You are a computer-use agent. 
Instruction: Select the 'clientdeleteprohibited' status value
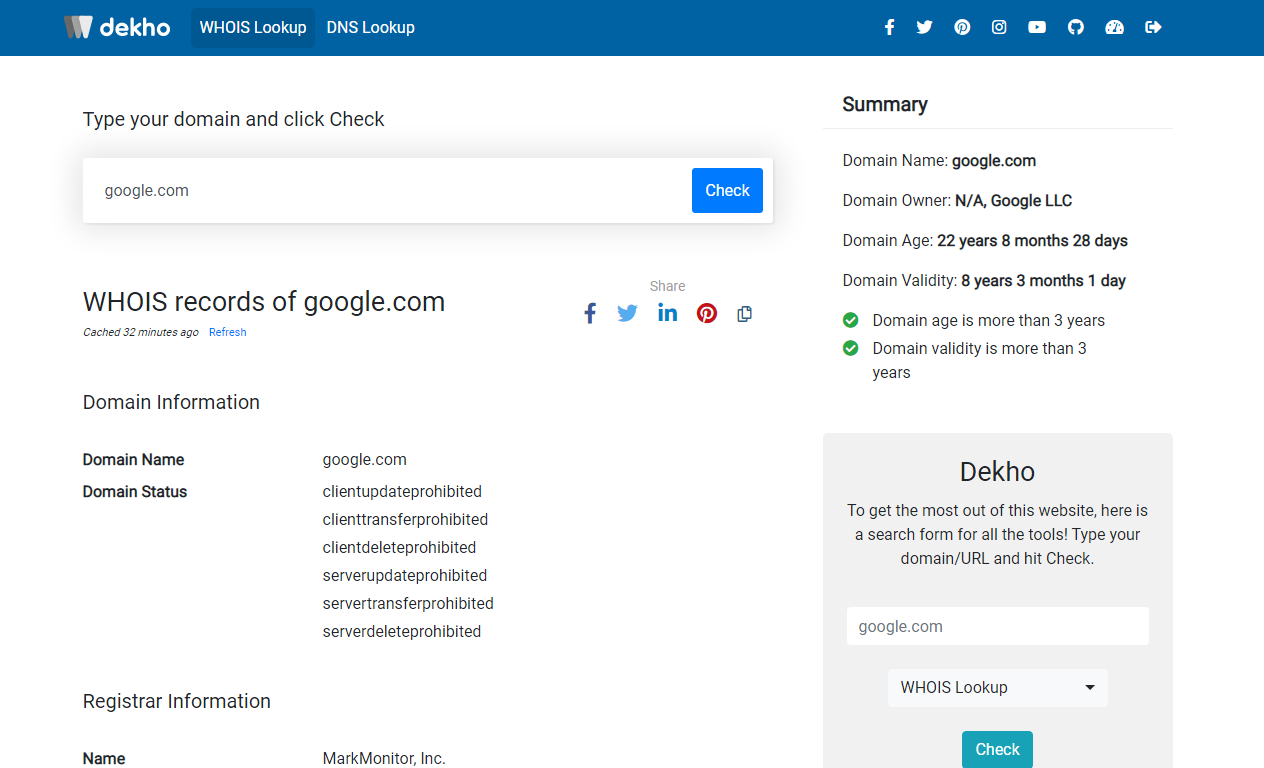tap(399, 548)
